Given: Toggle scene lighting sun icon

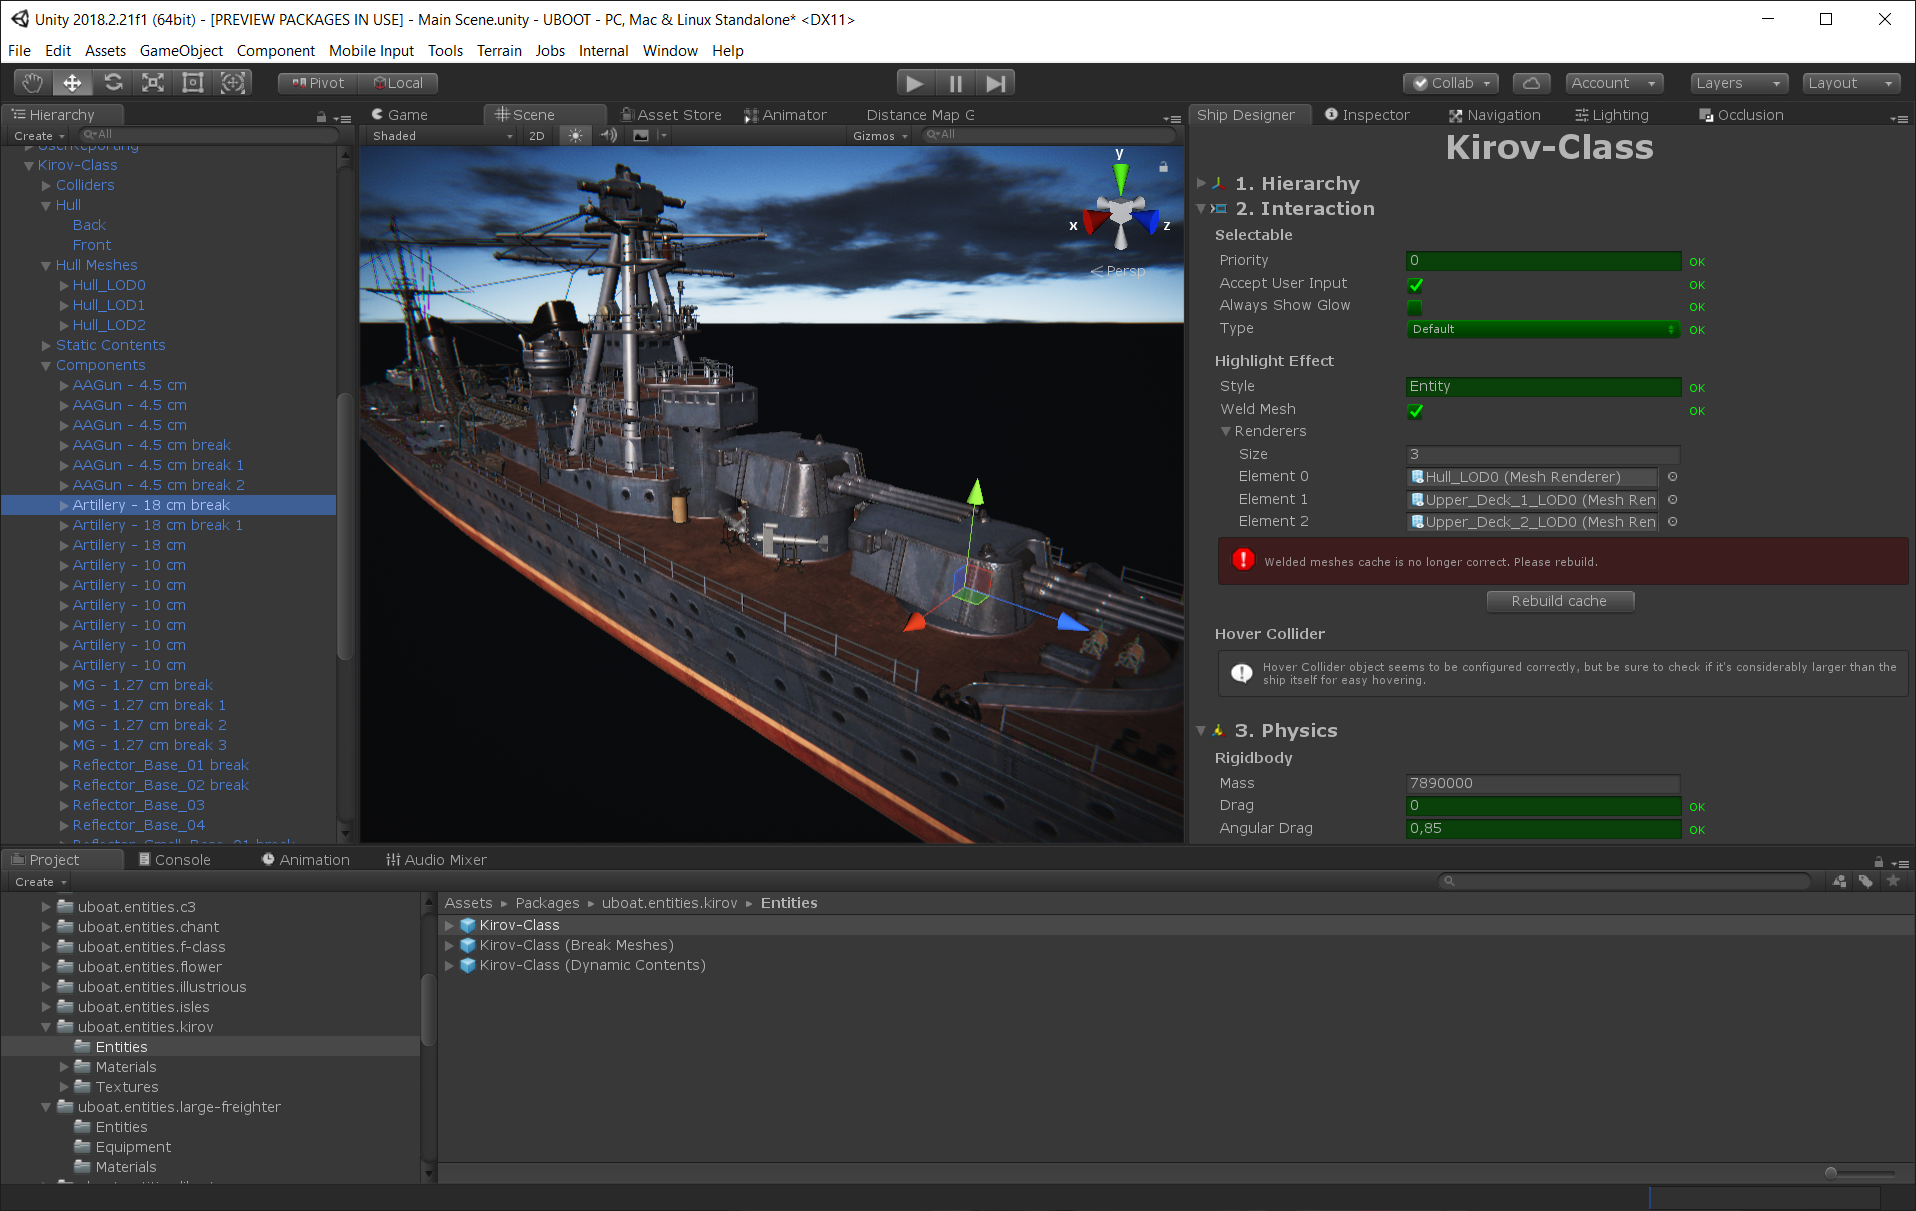Looking at the screenshot, I should [x=575, y=136].
